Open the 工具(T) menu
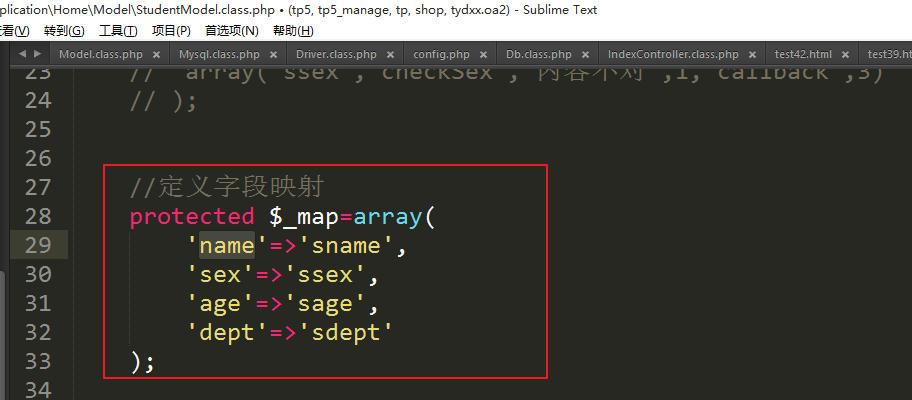The width and height of the screenshot is (912, 400). click(x=118, y=31)
